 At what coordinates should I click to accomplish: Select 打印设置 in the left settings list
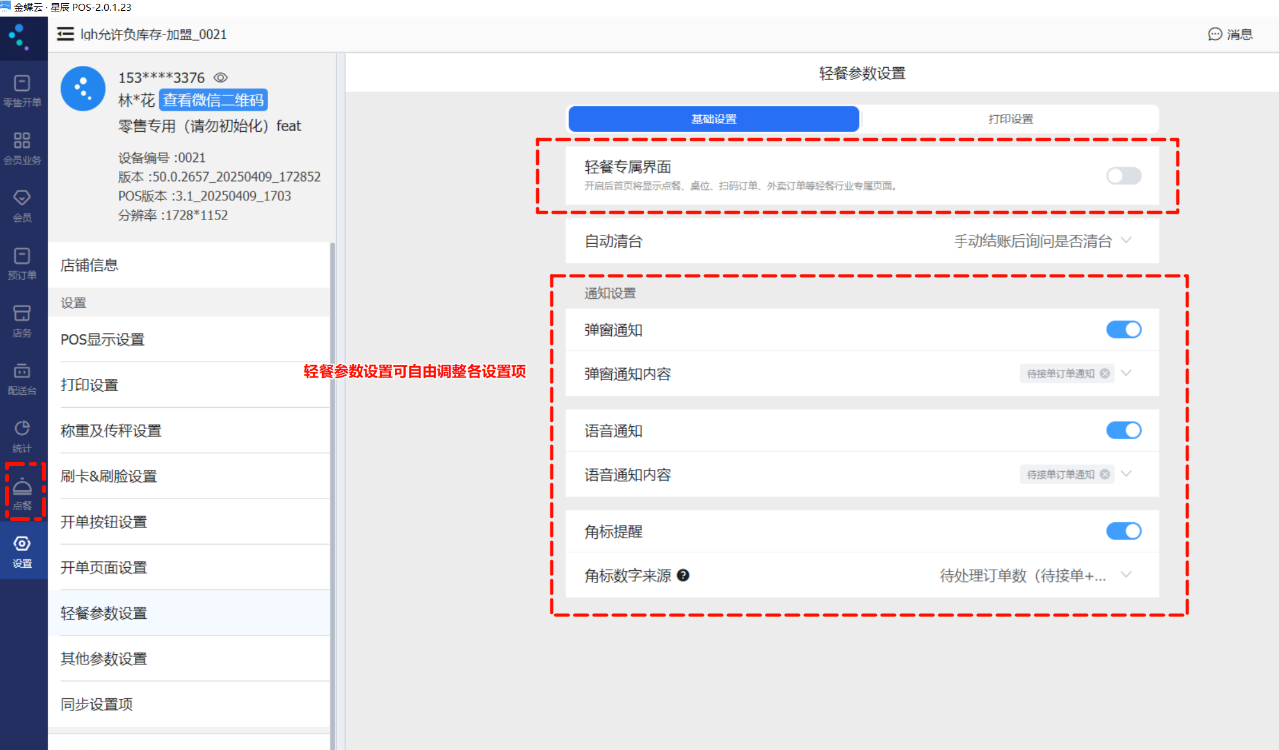189,385
